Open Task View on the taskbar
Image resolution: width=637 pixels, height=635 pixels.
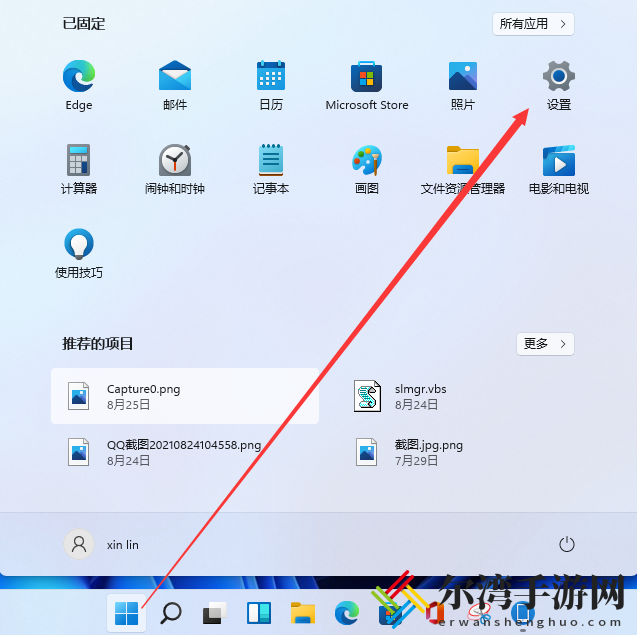tap(214, 613)
